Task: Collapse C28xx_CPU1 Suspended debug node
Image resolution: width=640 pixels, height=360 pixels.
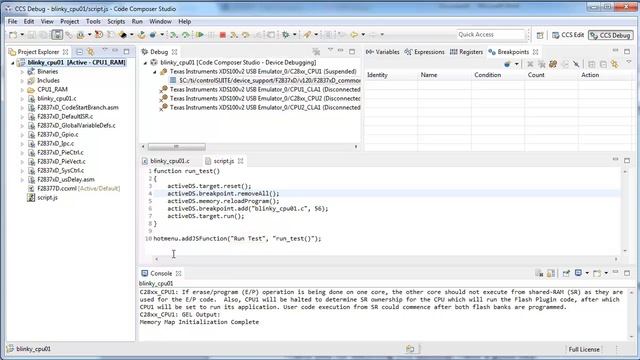Action: tap(155, 72)
